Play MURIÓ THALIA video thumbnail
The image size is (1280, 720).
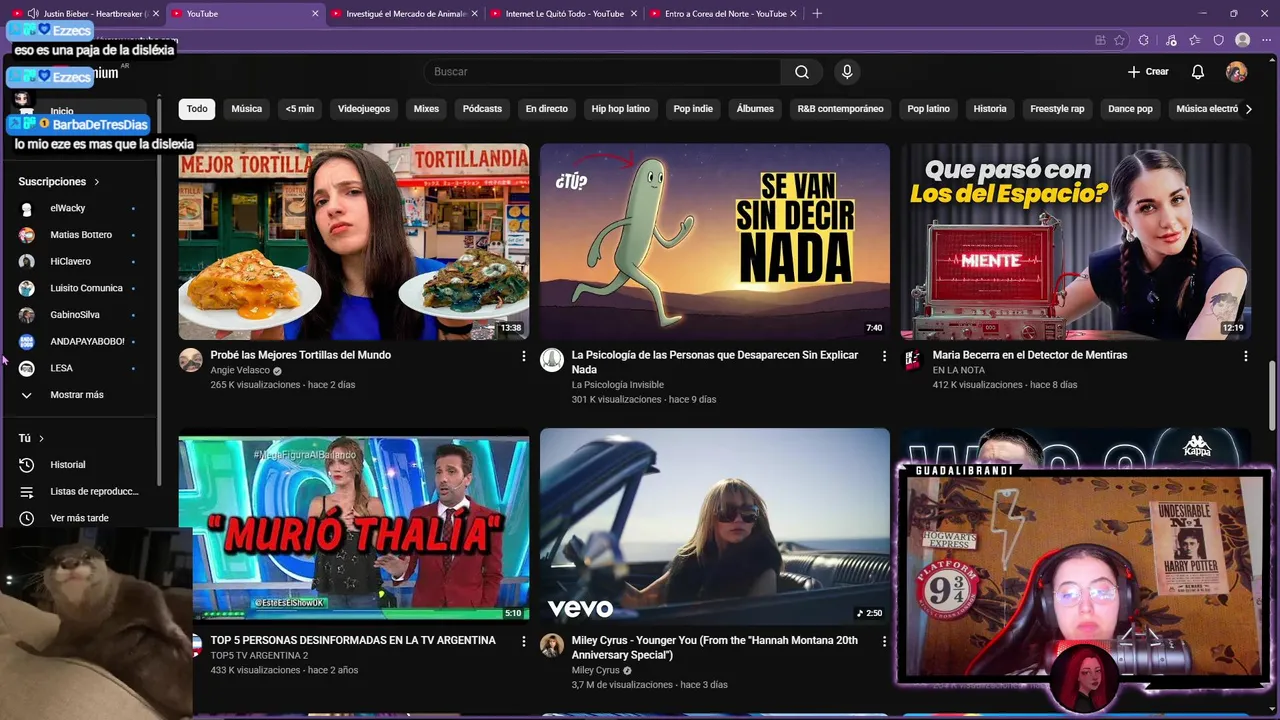(354, 526)
